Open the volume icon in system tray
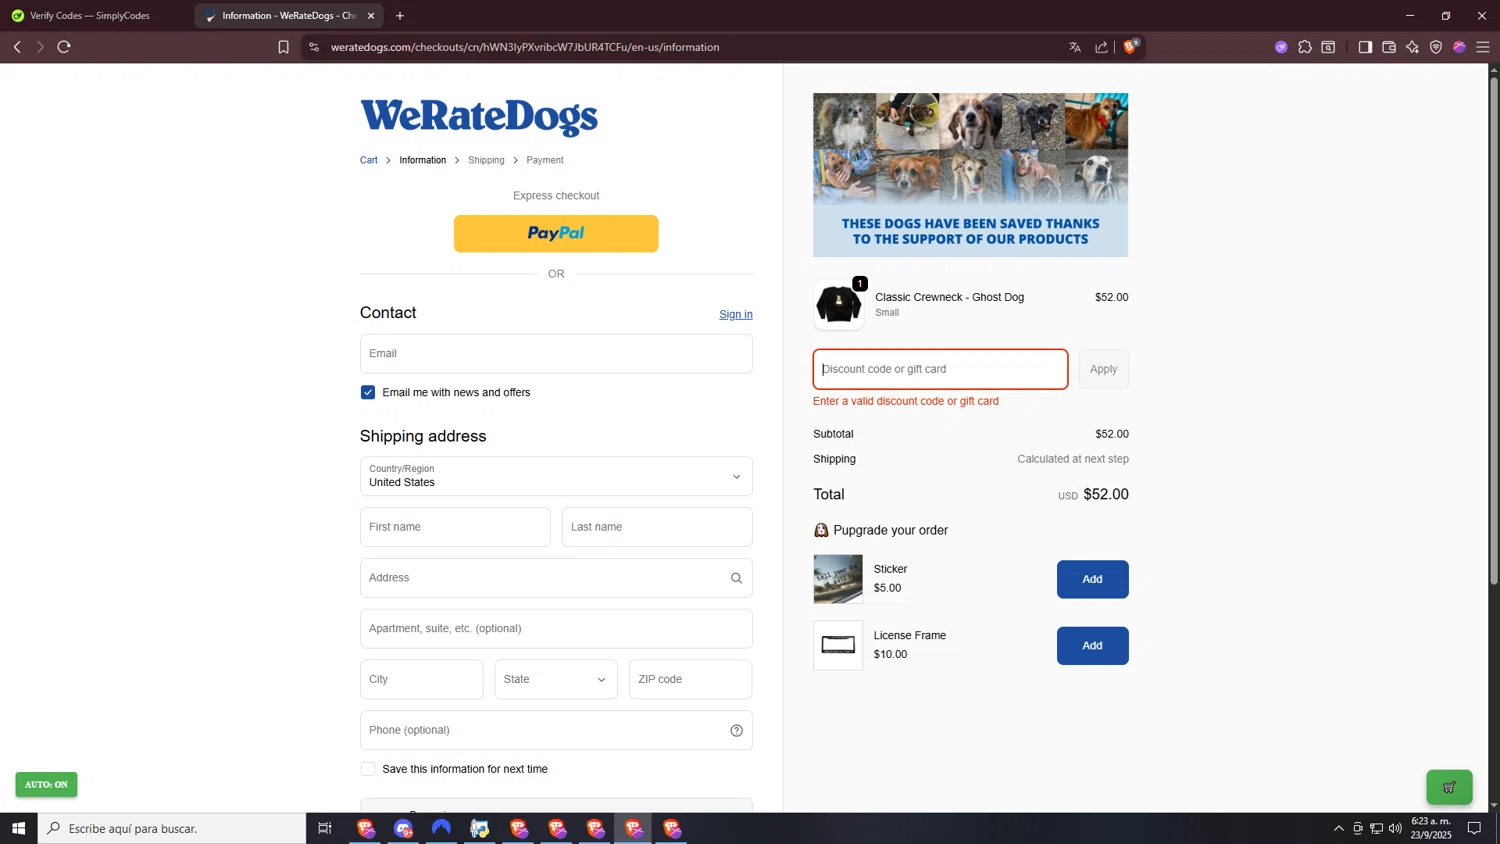Screen dimensions: 1500x844 1395,828
